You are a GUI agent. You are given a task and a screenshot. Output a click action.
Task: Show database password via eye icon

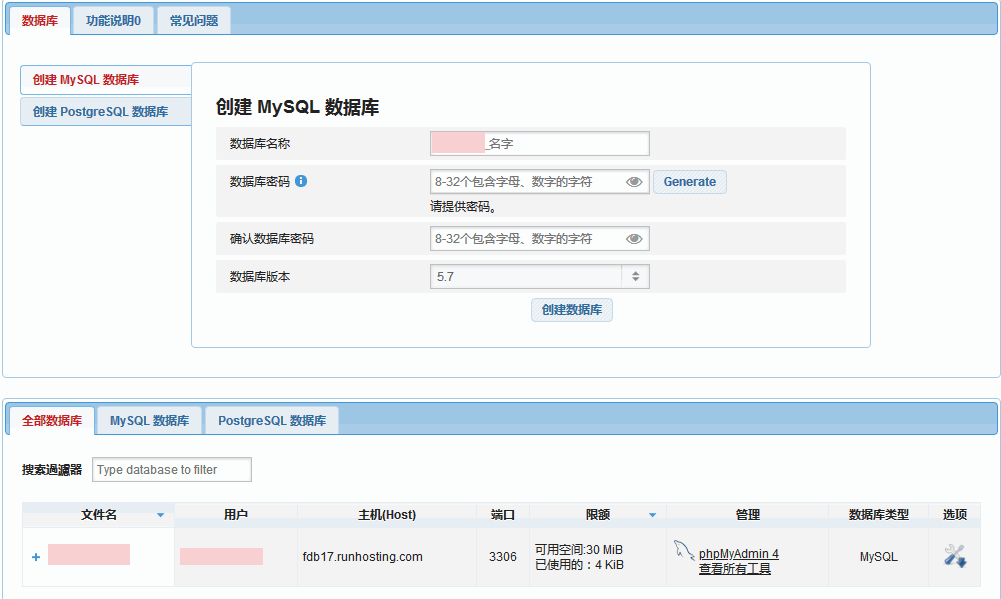(x=633, y=182)
